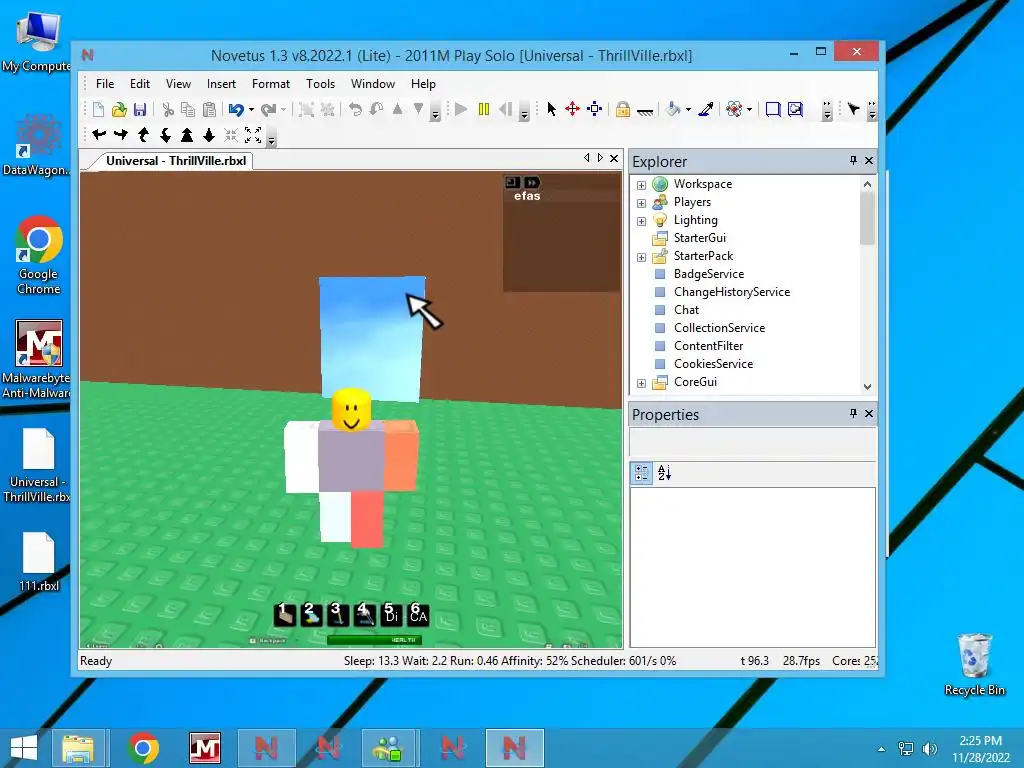
Task: Expand the Players tree node
Action: pyautogui.click(x=641, y=203)
